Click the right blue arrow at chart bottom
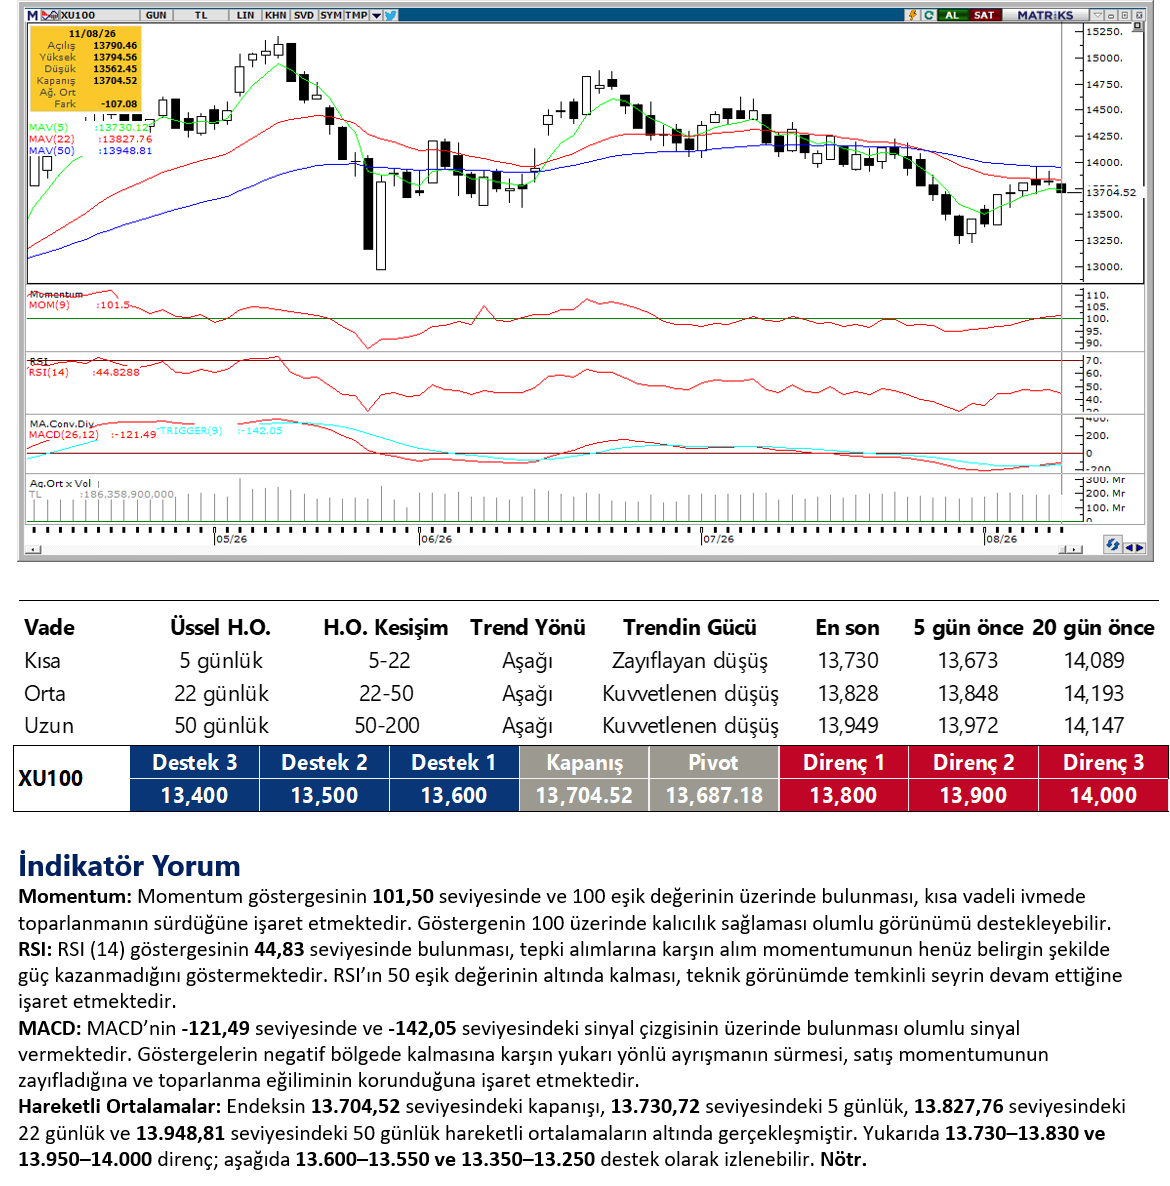1170x1186 pixels. 1140,548
